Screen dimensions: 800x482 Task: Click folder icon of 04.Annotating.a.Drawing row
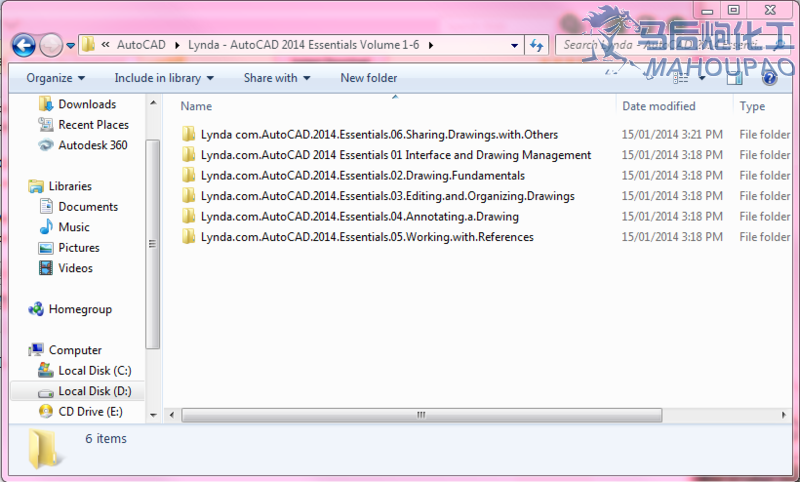tap(188, 216)
